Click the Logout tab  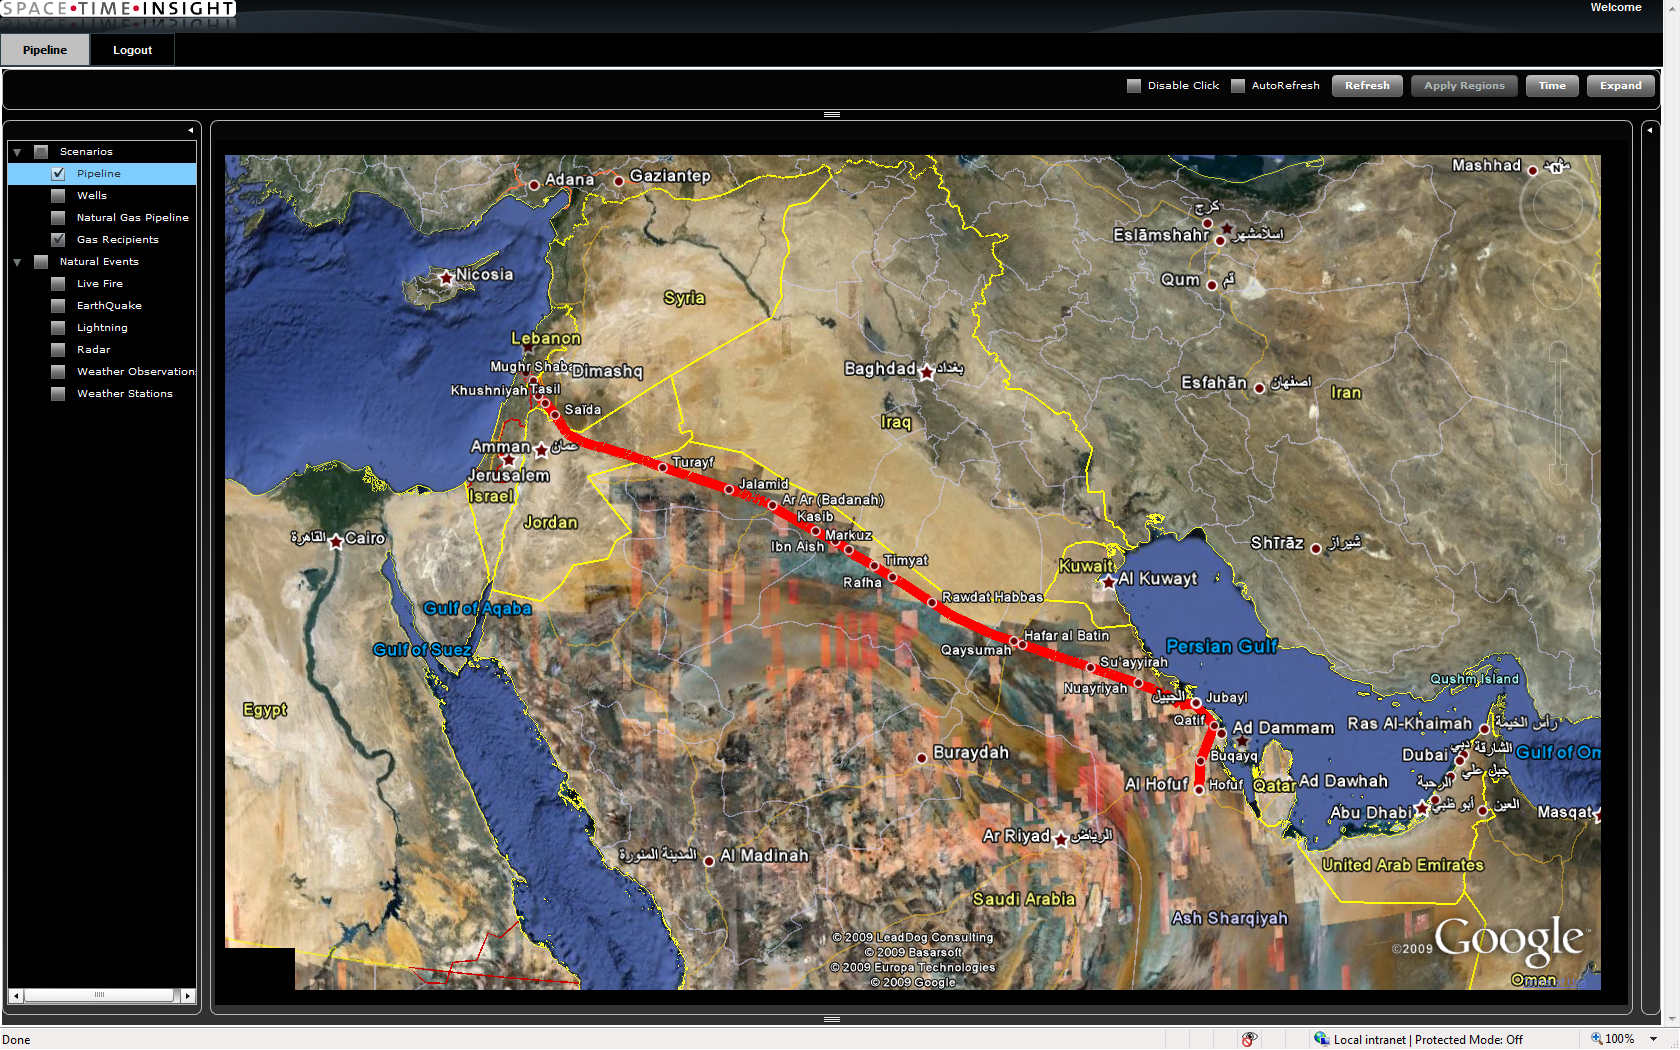click(132, 50)
